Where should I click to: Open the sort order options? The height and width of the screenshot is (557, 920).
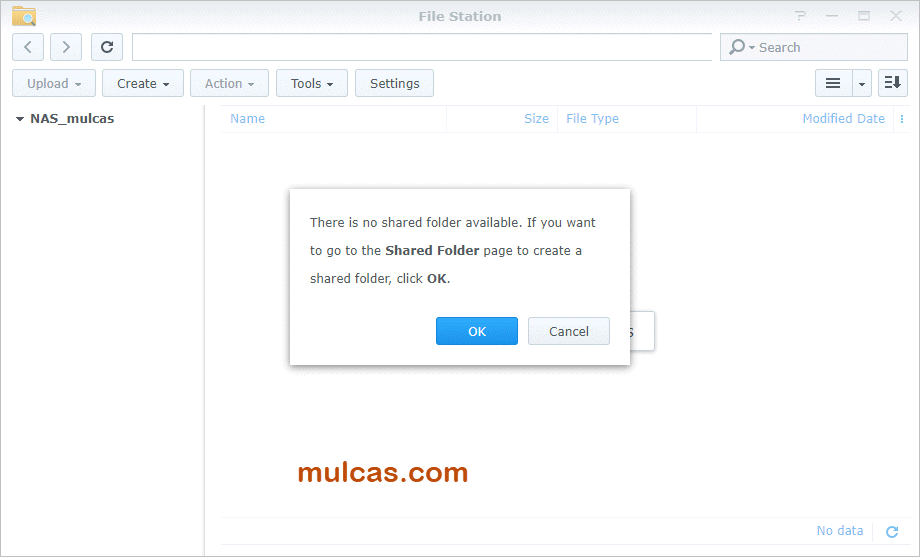point(892,83)
